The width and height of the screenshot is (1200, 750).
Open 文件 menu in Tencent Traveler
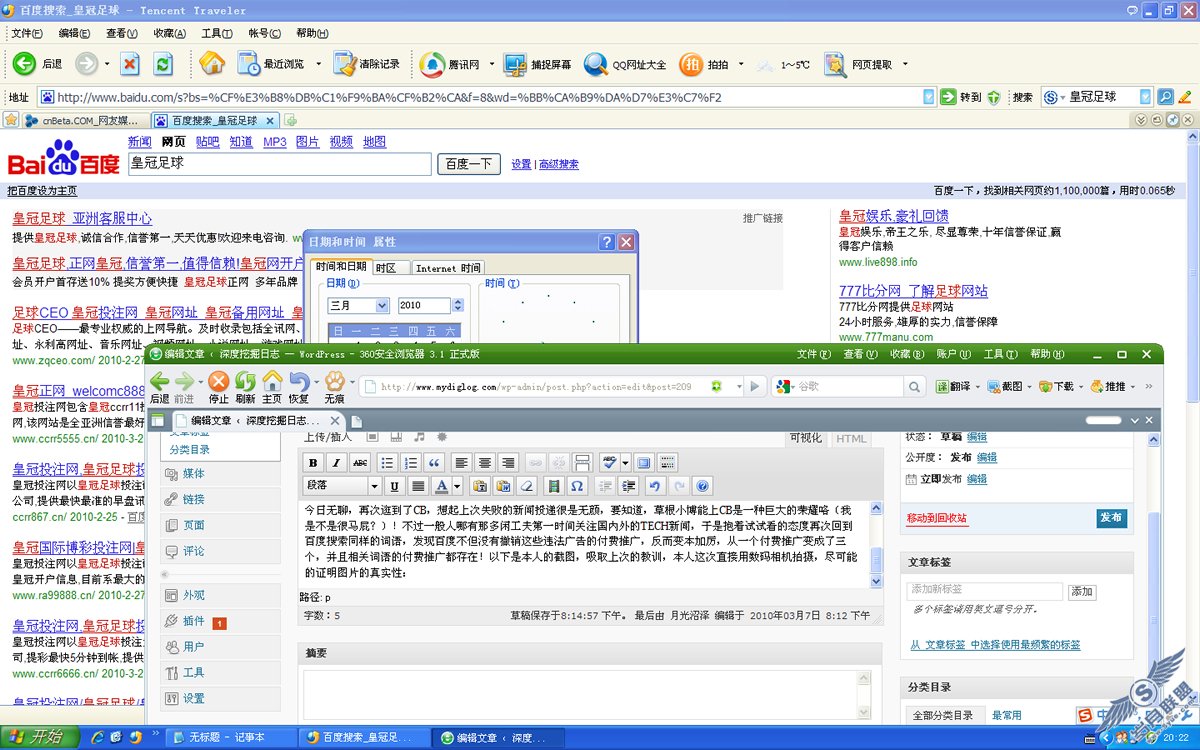click(26, 33)
